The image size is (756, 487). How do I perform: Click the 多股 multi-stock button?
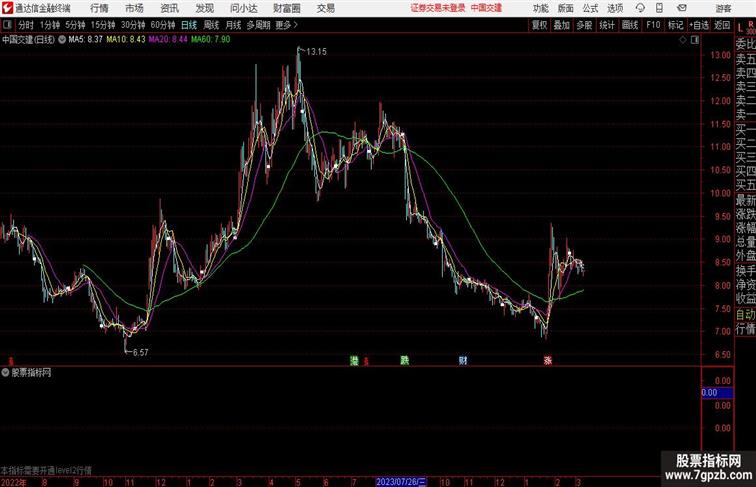[x=584, y=25]
